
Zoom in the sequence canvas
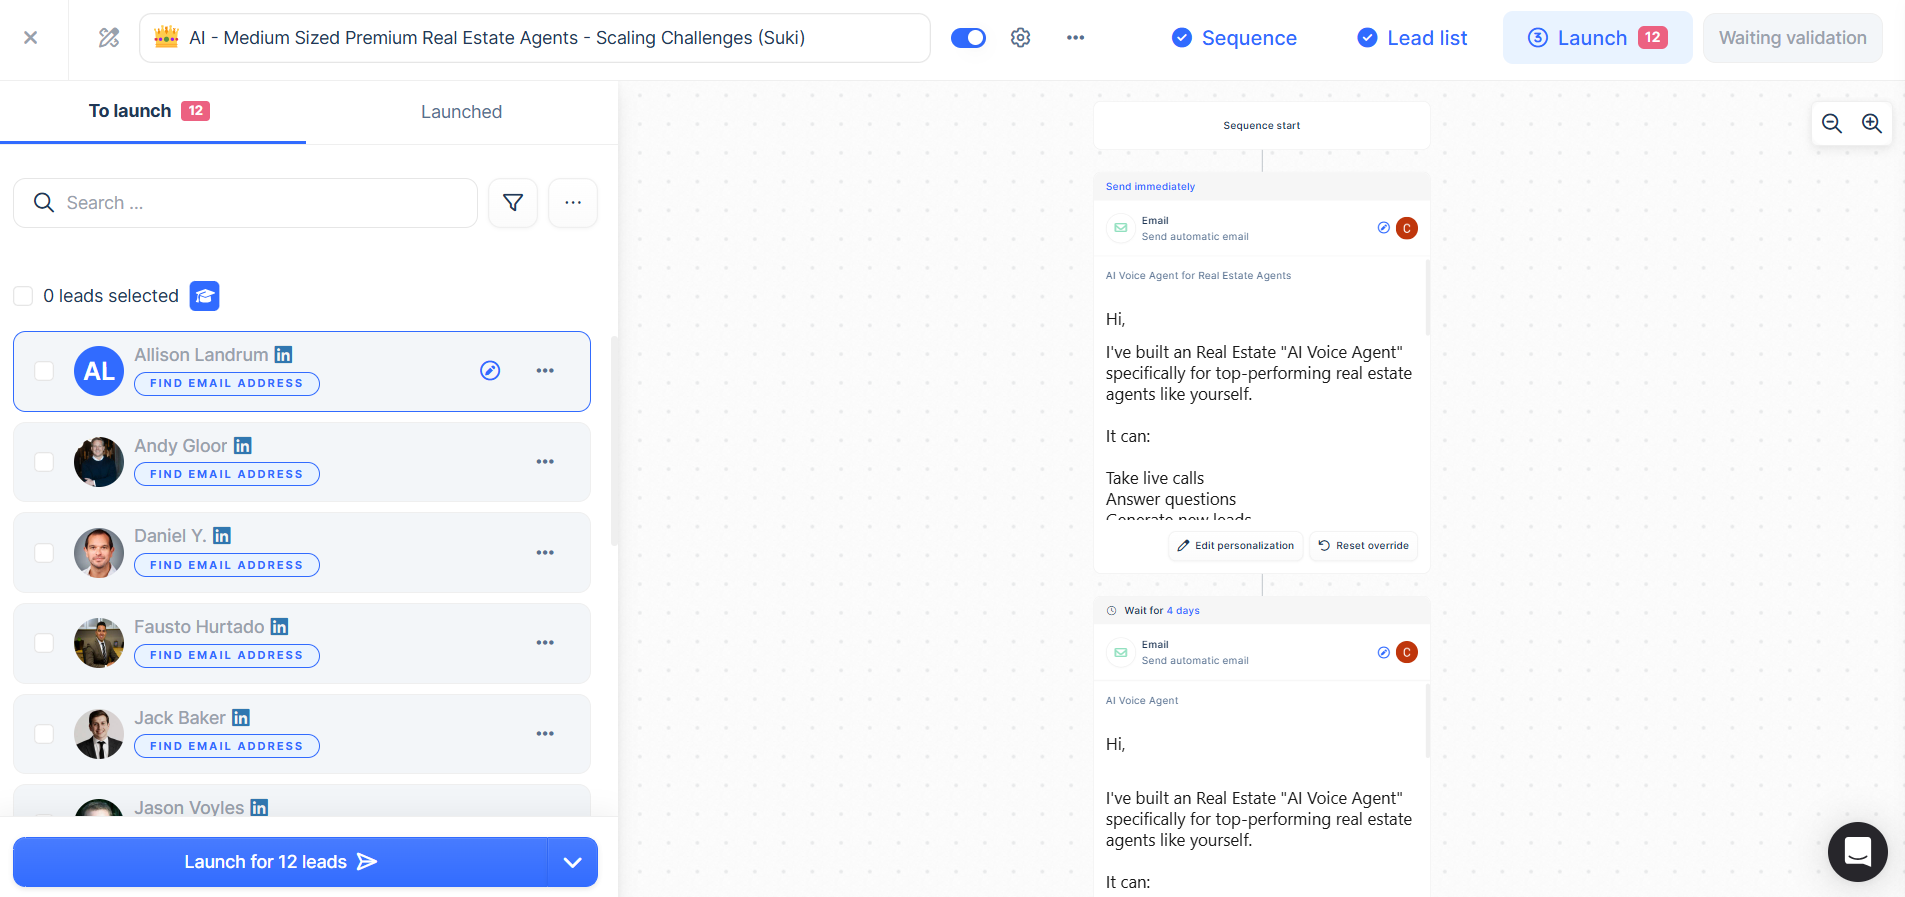point(1872,123)
